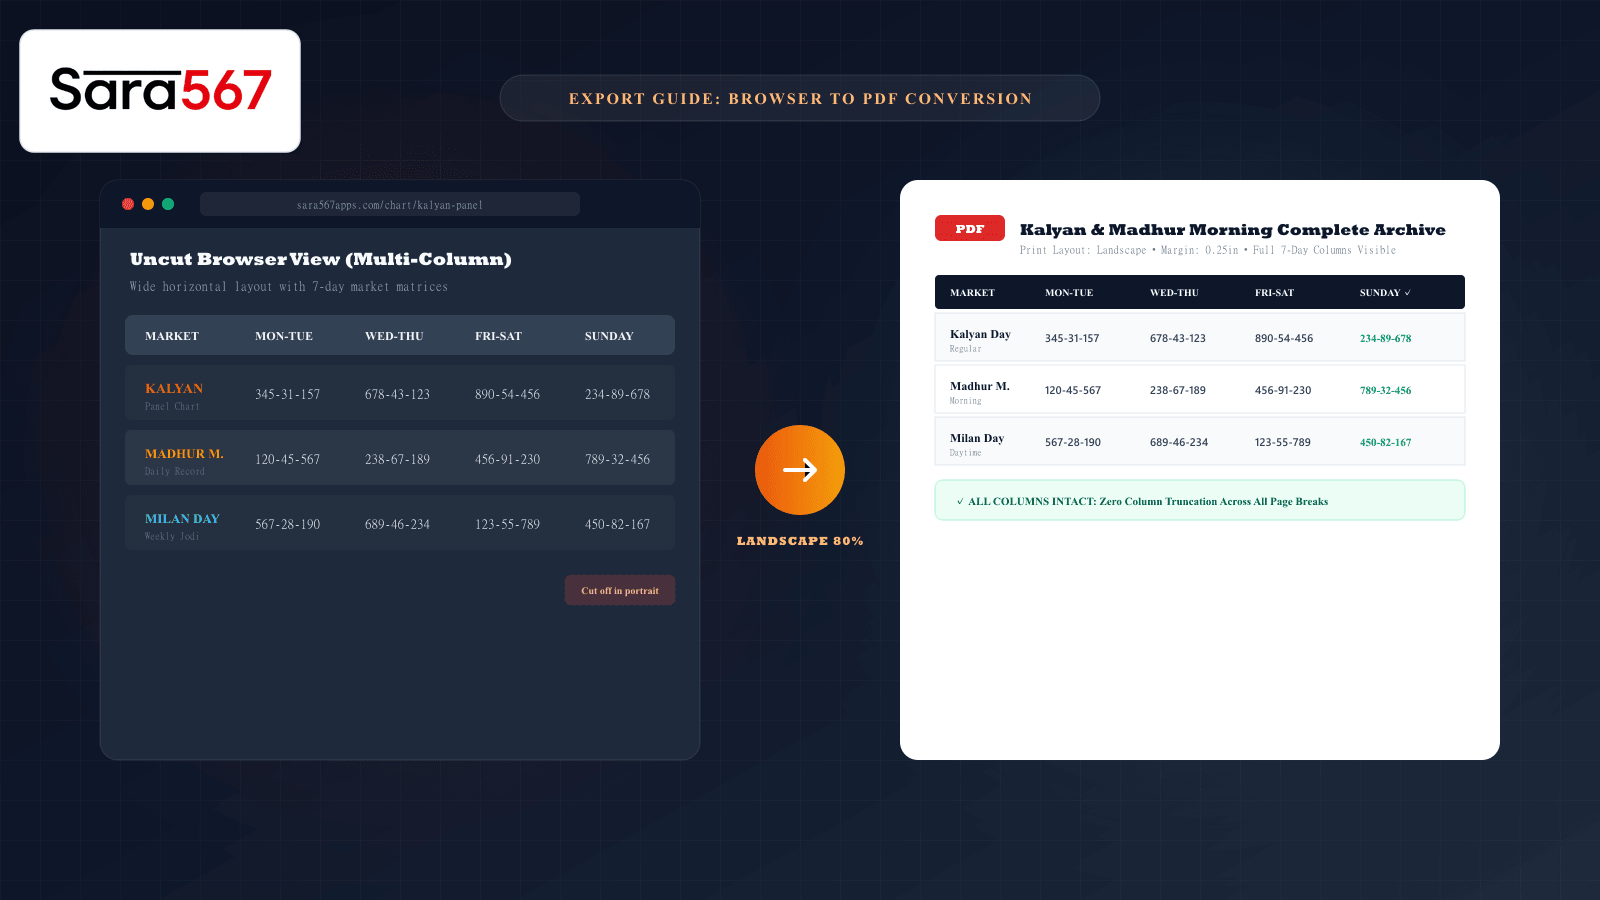Select FRI-SAT header in browser table
Viewport: 1600px width, 900px height.
pos(498,336)
